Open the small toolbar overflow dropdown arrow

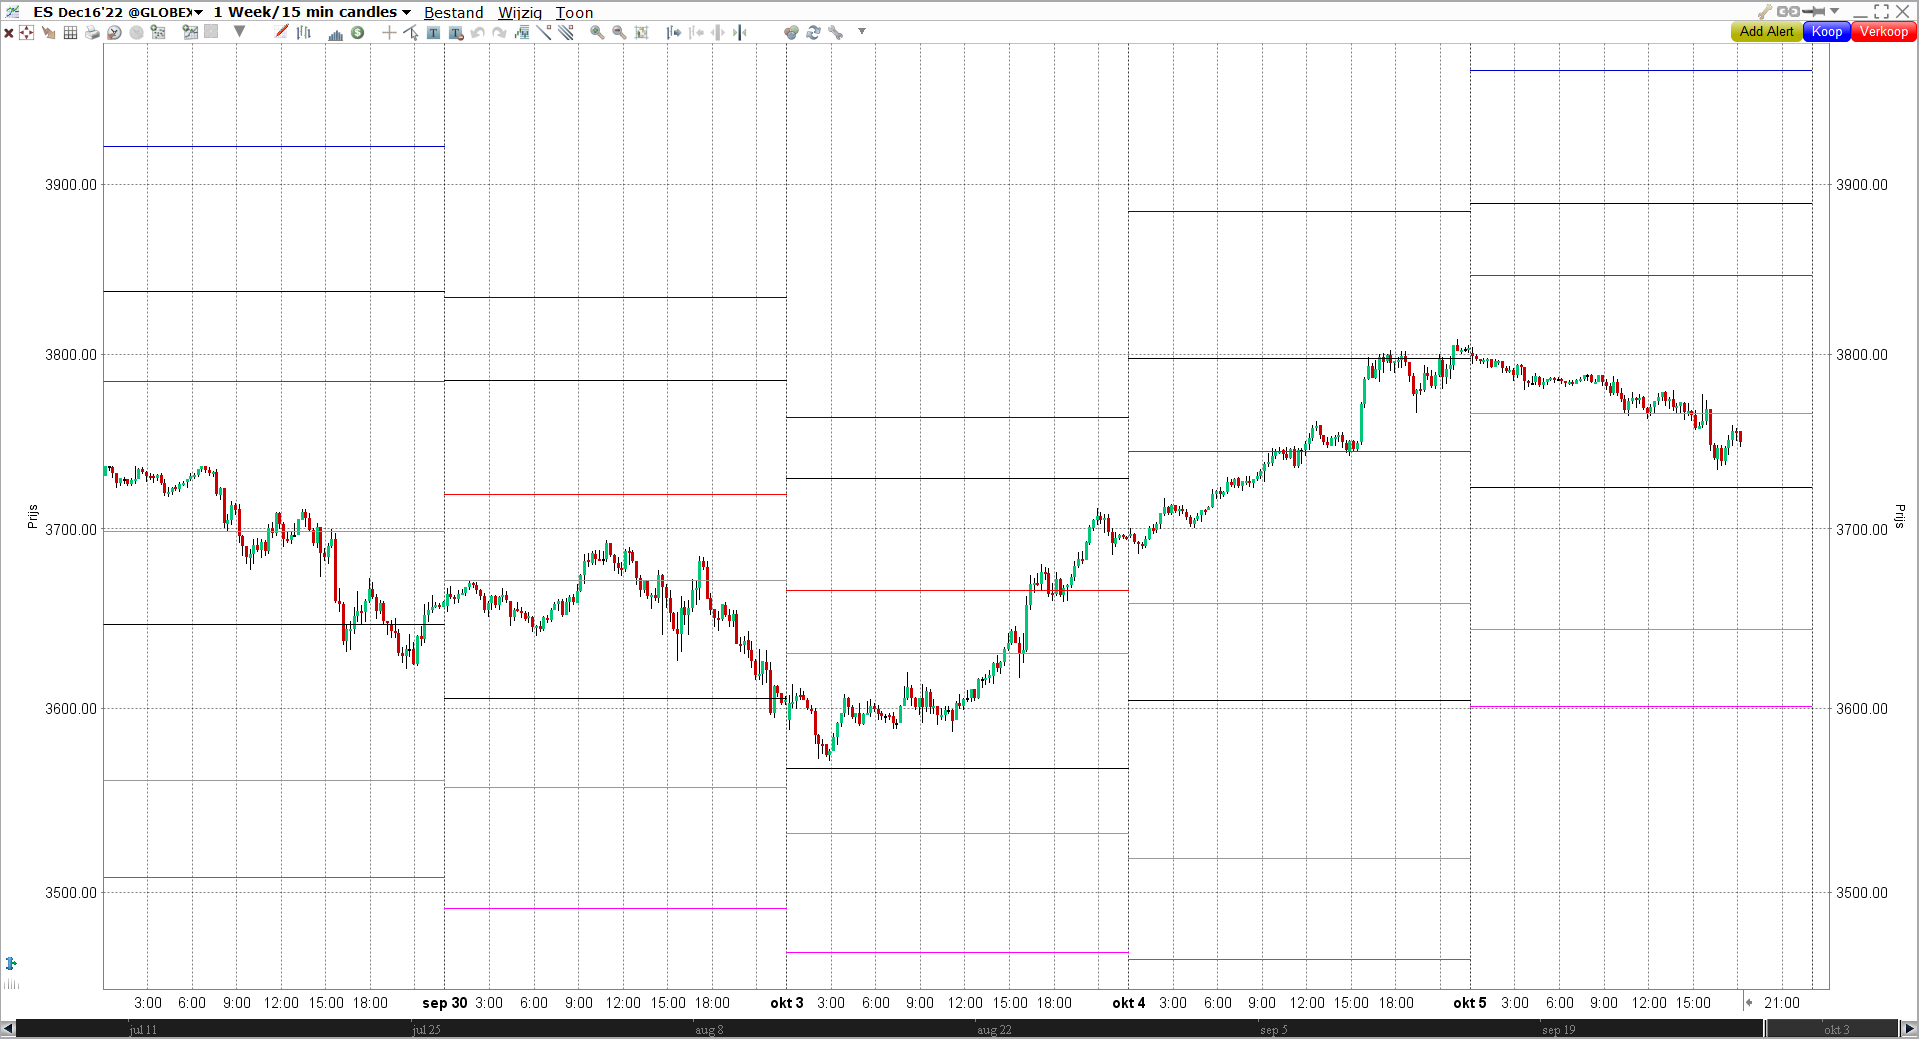pyautogui.click(x=861, y=31)
